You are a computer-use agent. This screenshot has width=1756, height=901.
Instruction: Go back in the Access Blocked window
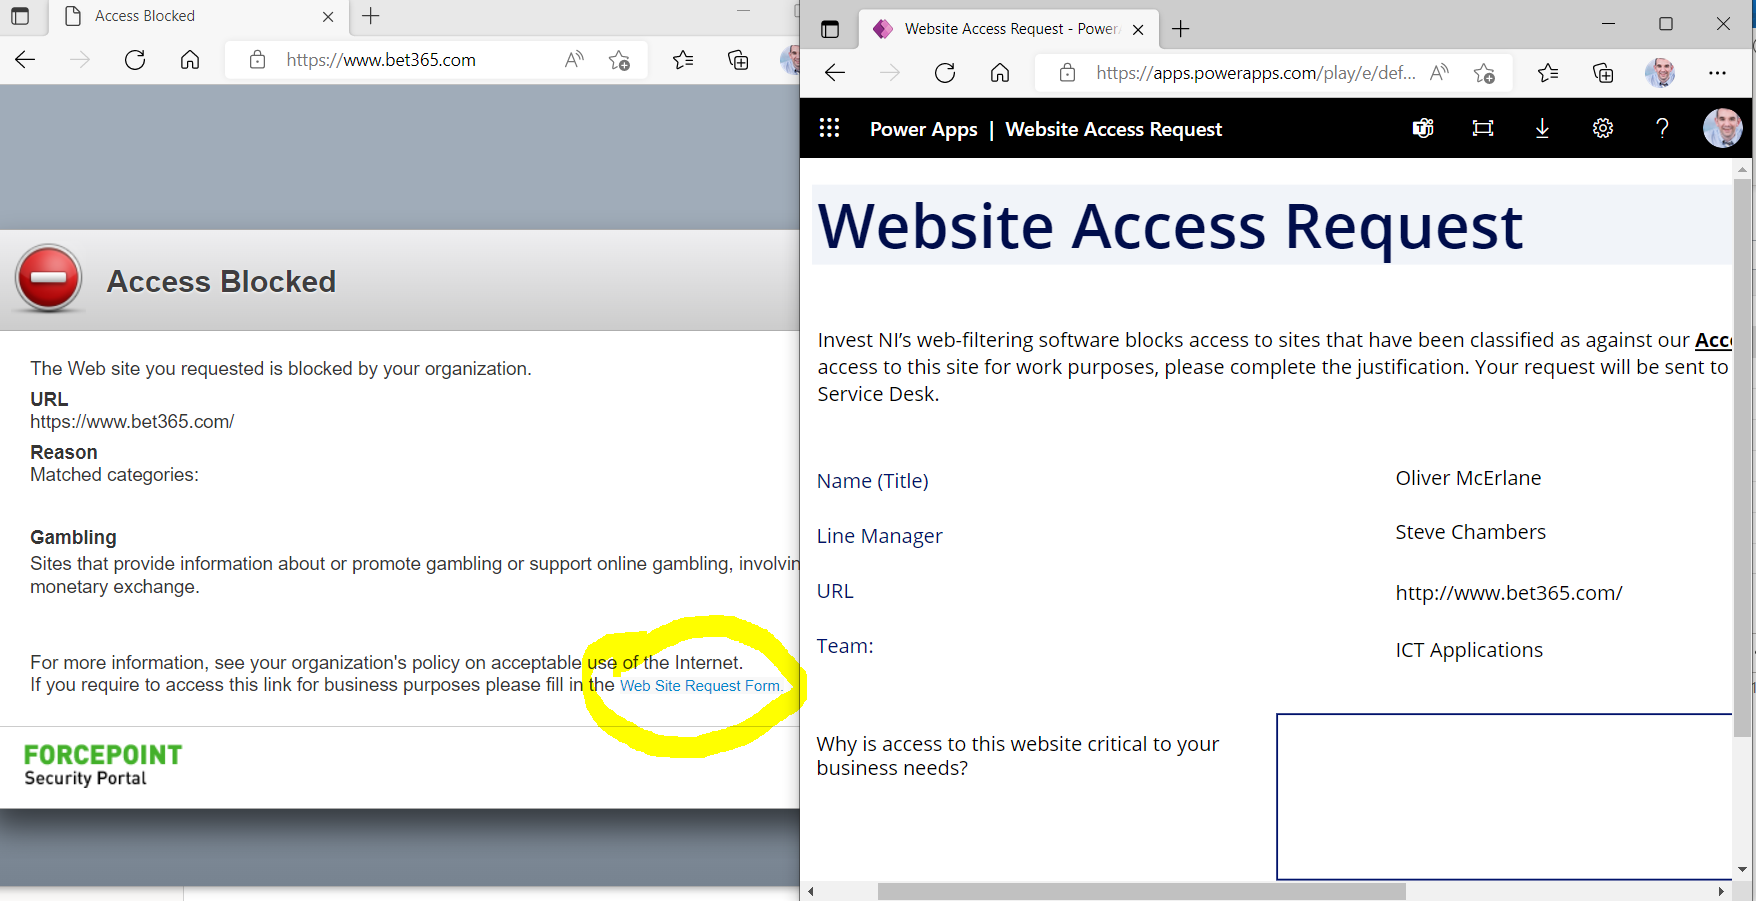tap(25, 60)
